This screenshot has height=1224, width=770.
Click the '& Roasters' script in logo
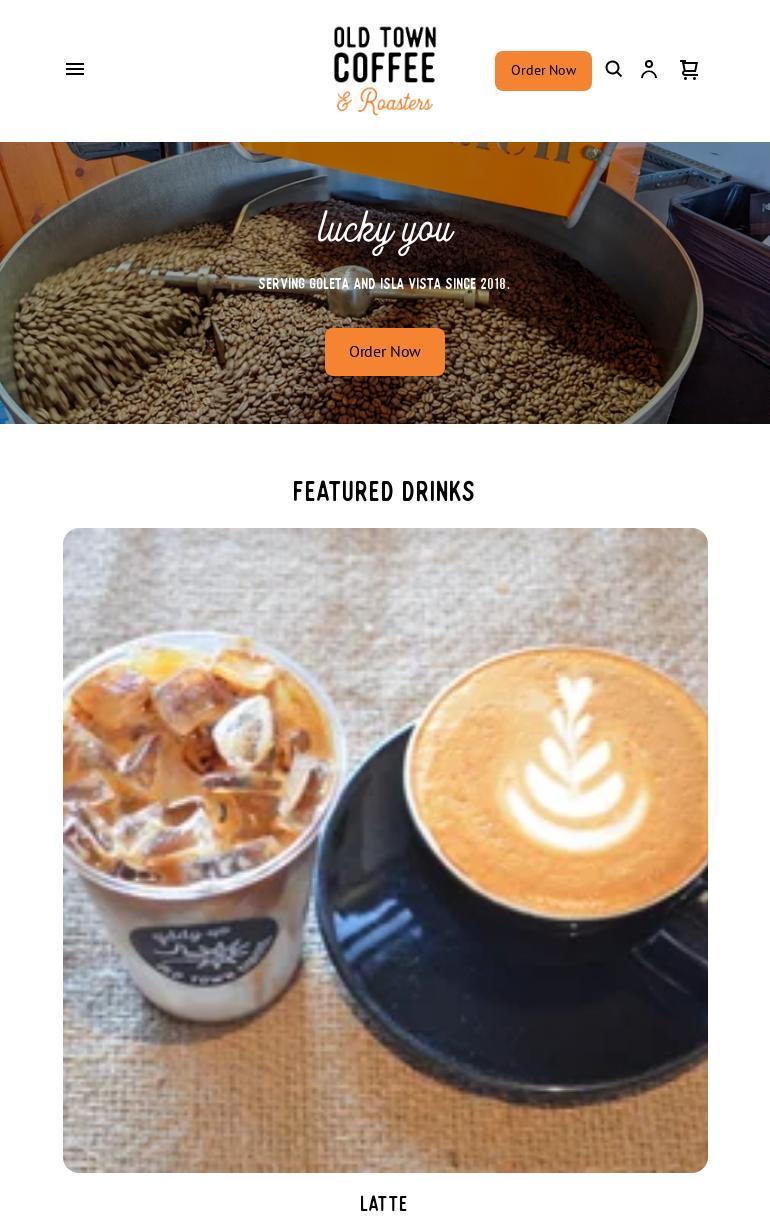click(x=385, y=101)
